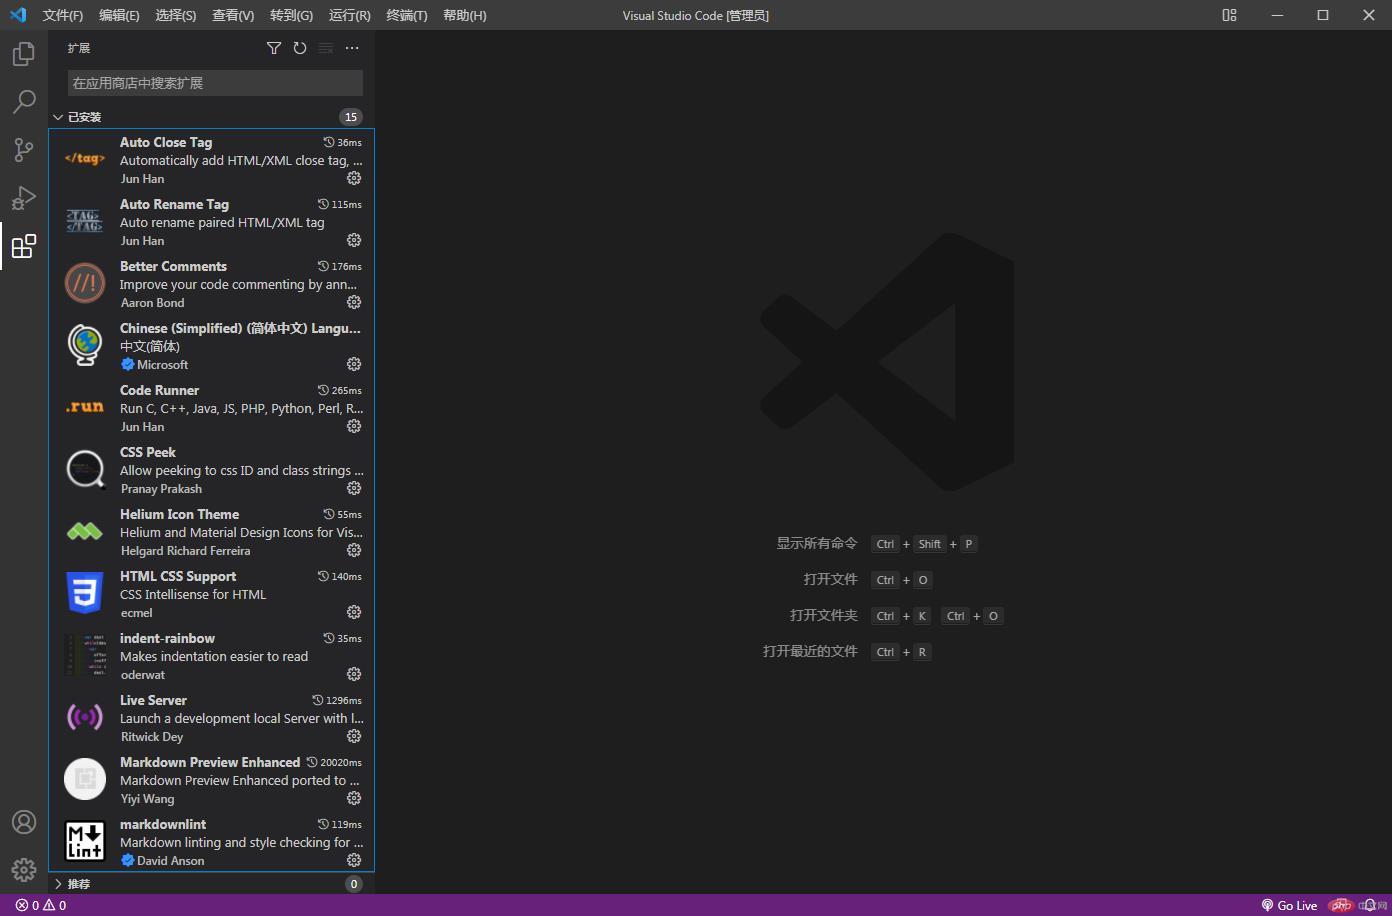Open the Run and Debug view
This screenshot has width=1392, height=916.
pos(24,197)
